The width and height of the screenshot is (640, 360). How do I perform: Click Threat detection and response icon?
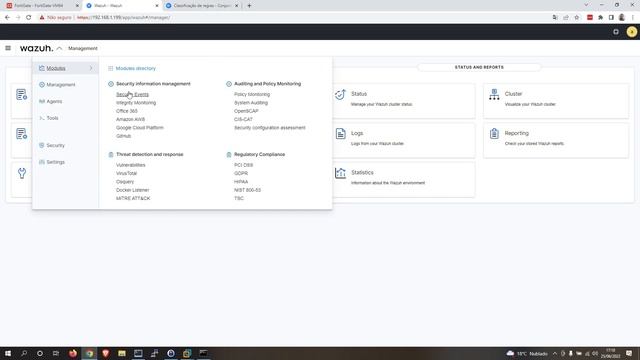tap(111, 155)
